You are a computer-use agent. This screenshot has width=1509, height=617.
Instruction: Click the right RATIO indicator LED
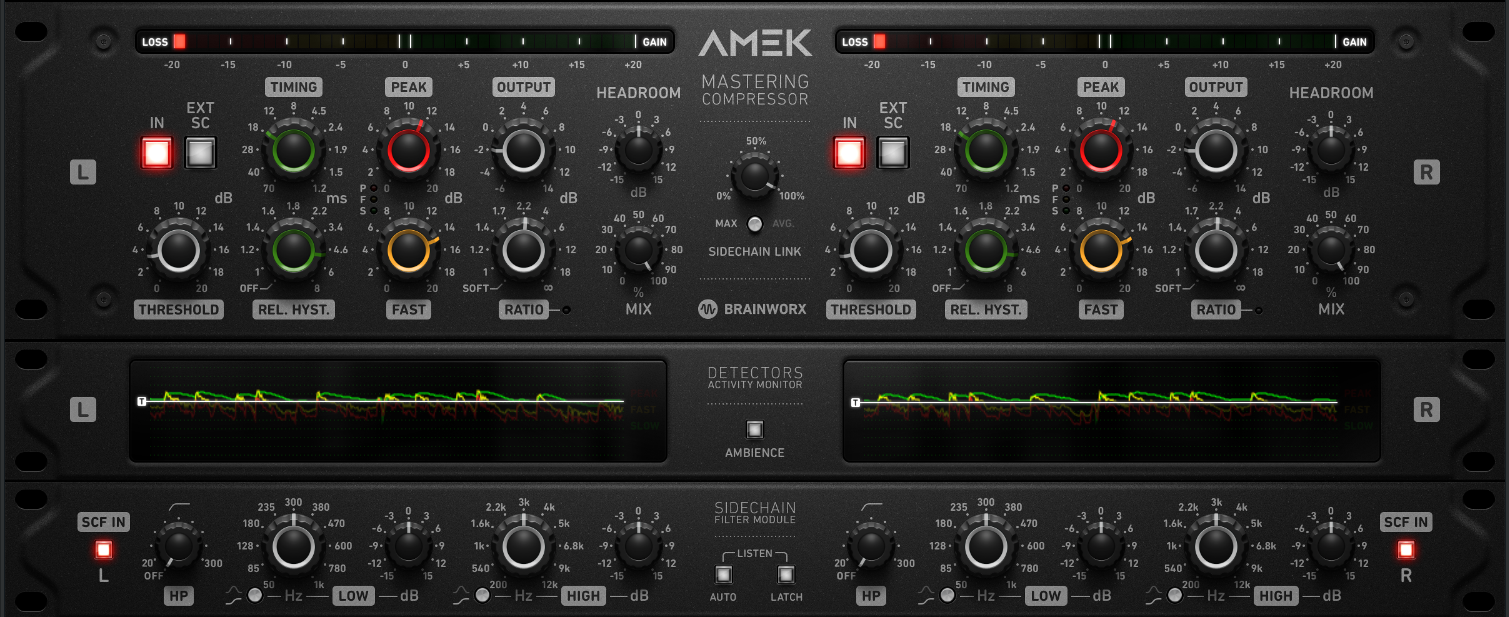(x=1259, y=310)
